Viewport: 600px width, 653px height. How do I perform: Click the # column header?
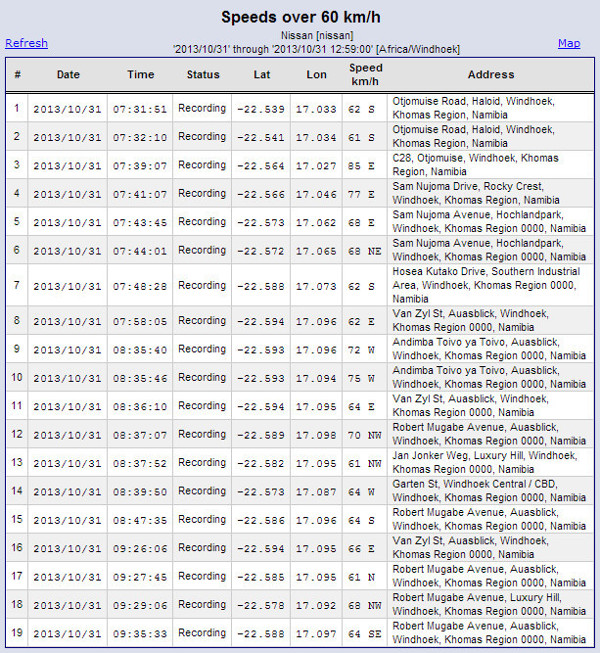pos(17,75)
